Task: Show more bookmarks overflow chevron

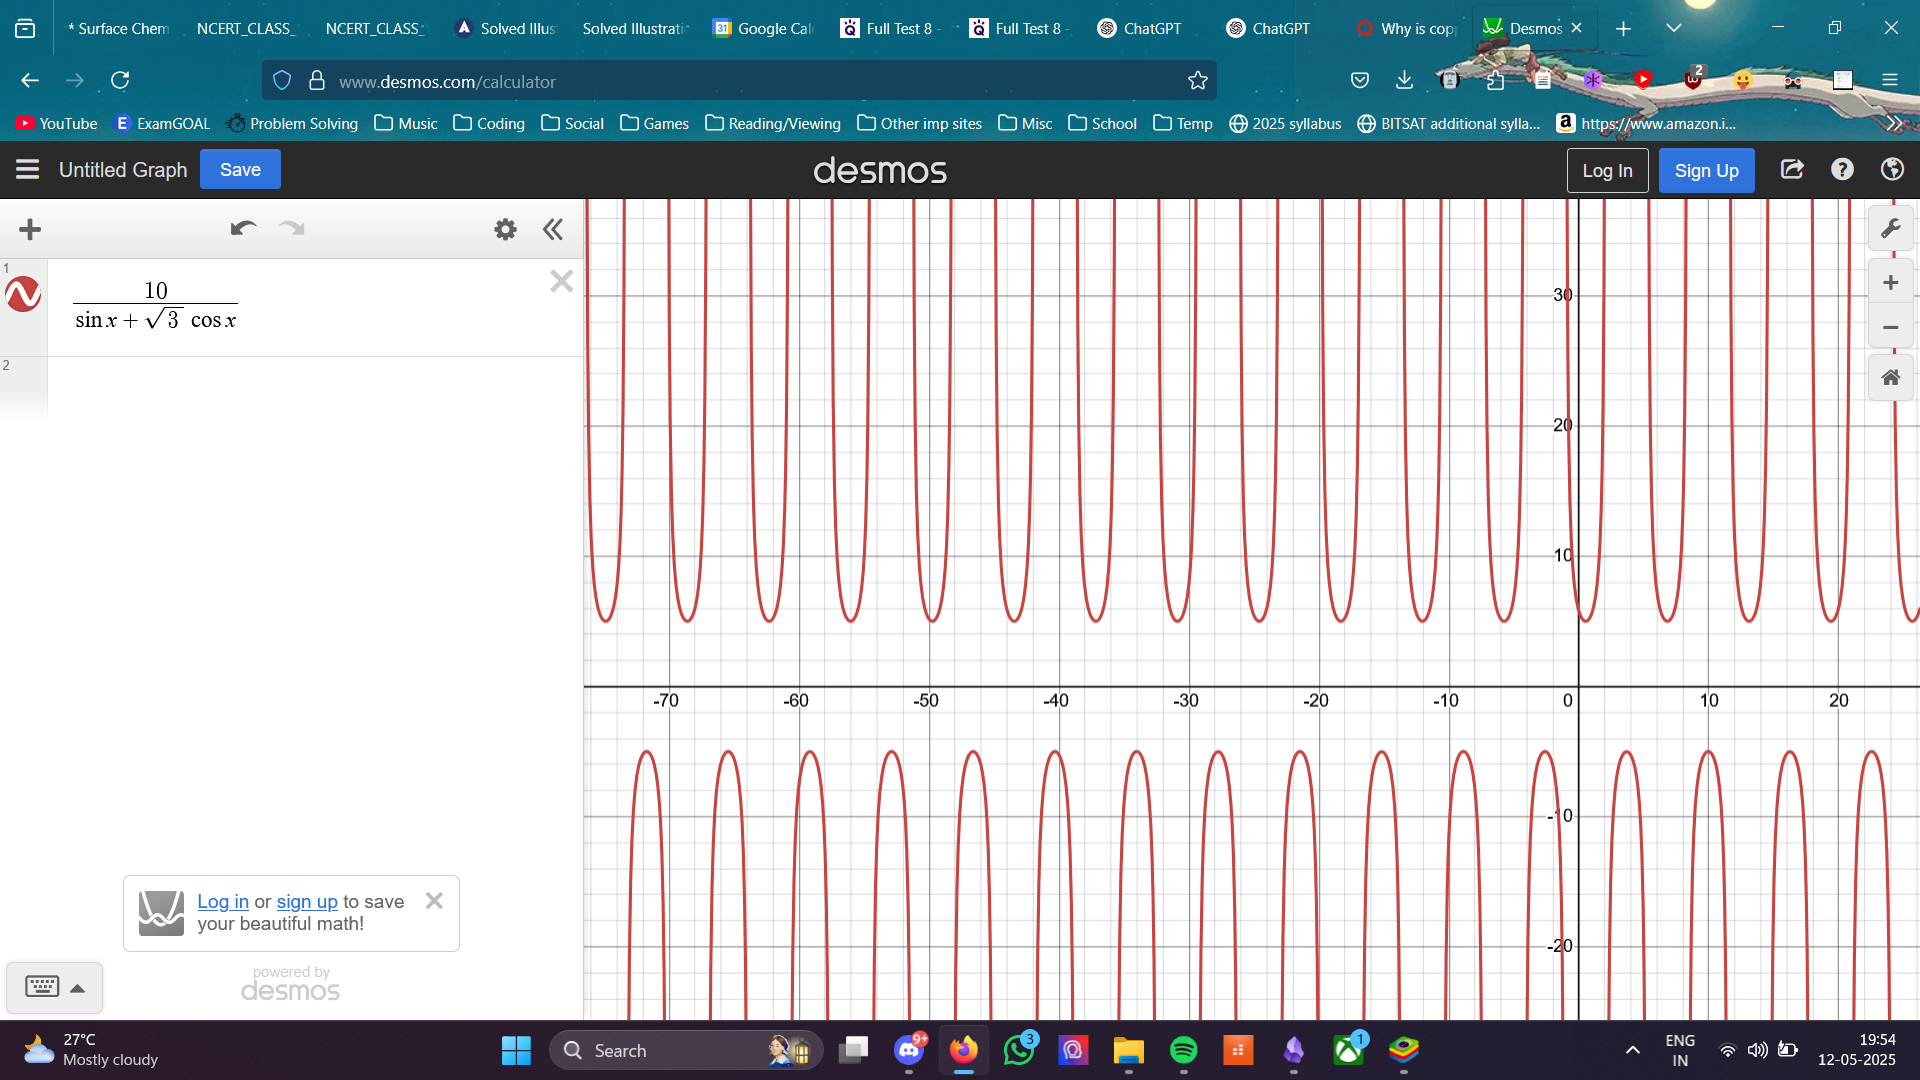Action: click(1894, 123)
